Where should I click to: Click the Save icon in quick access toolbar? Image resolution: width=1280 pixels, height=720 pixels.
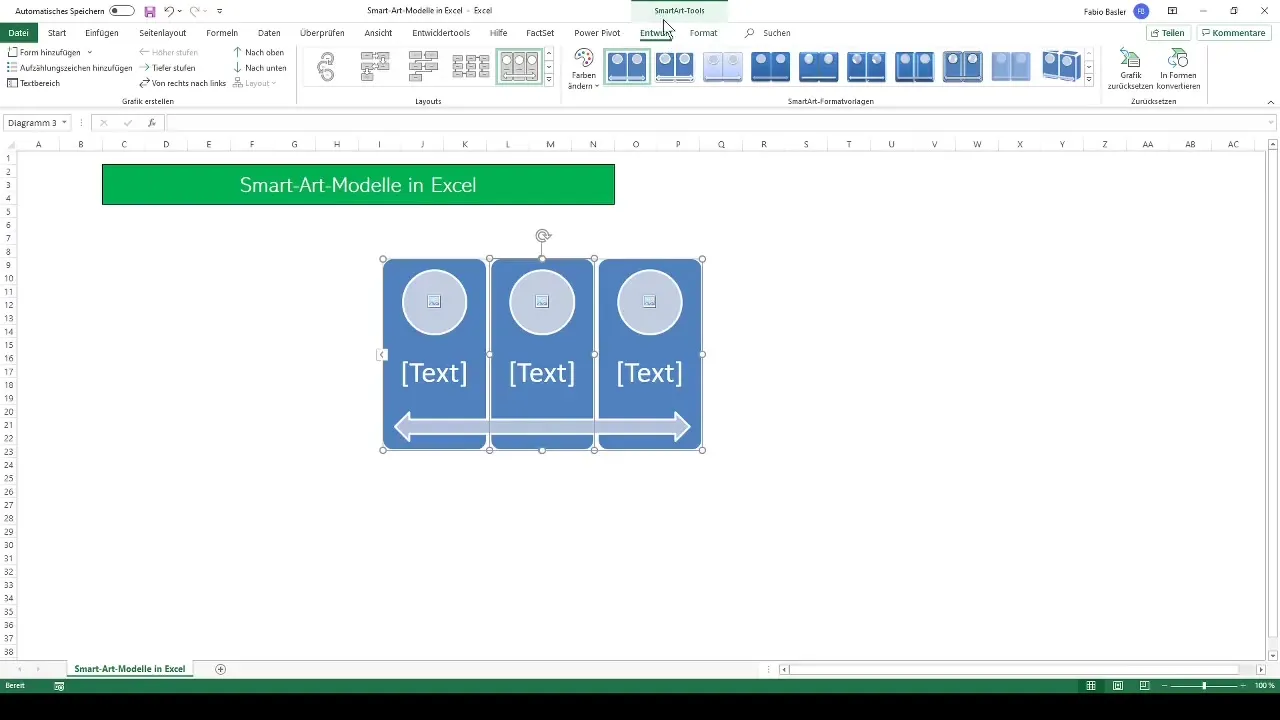click(150, 11)
